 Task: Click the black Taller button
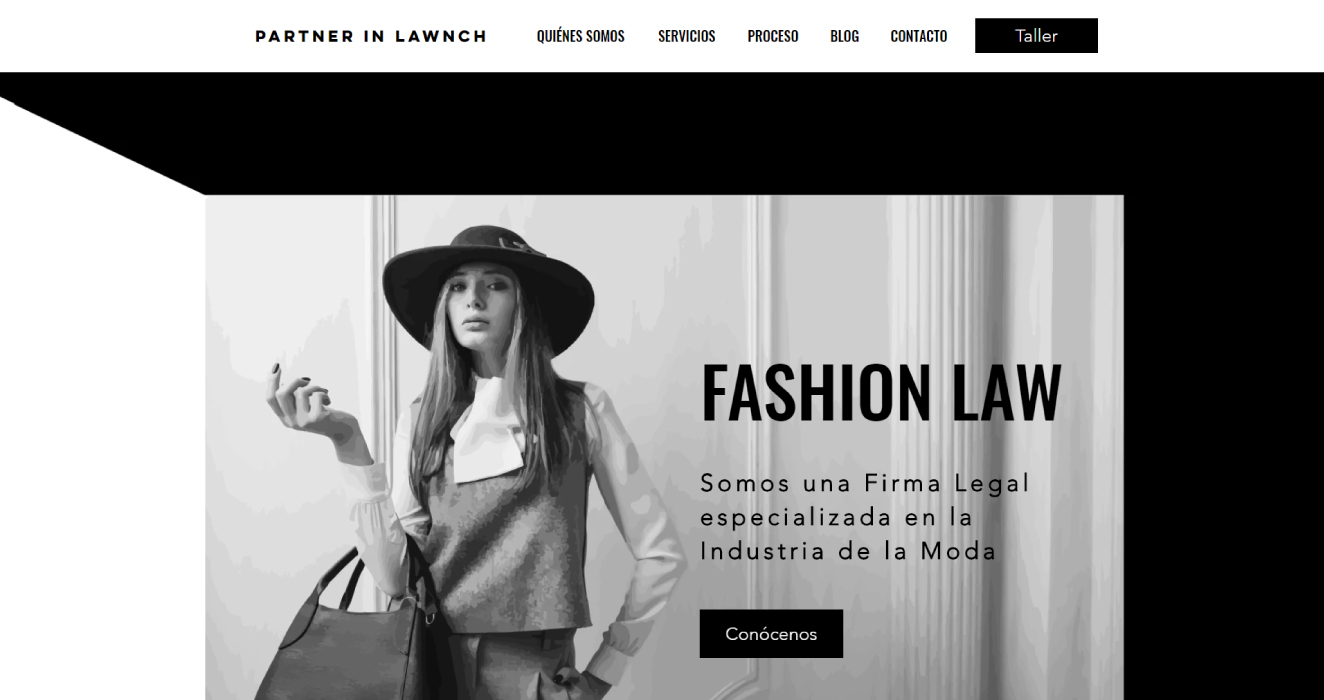coord(1036,35)
